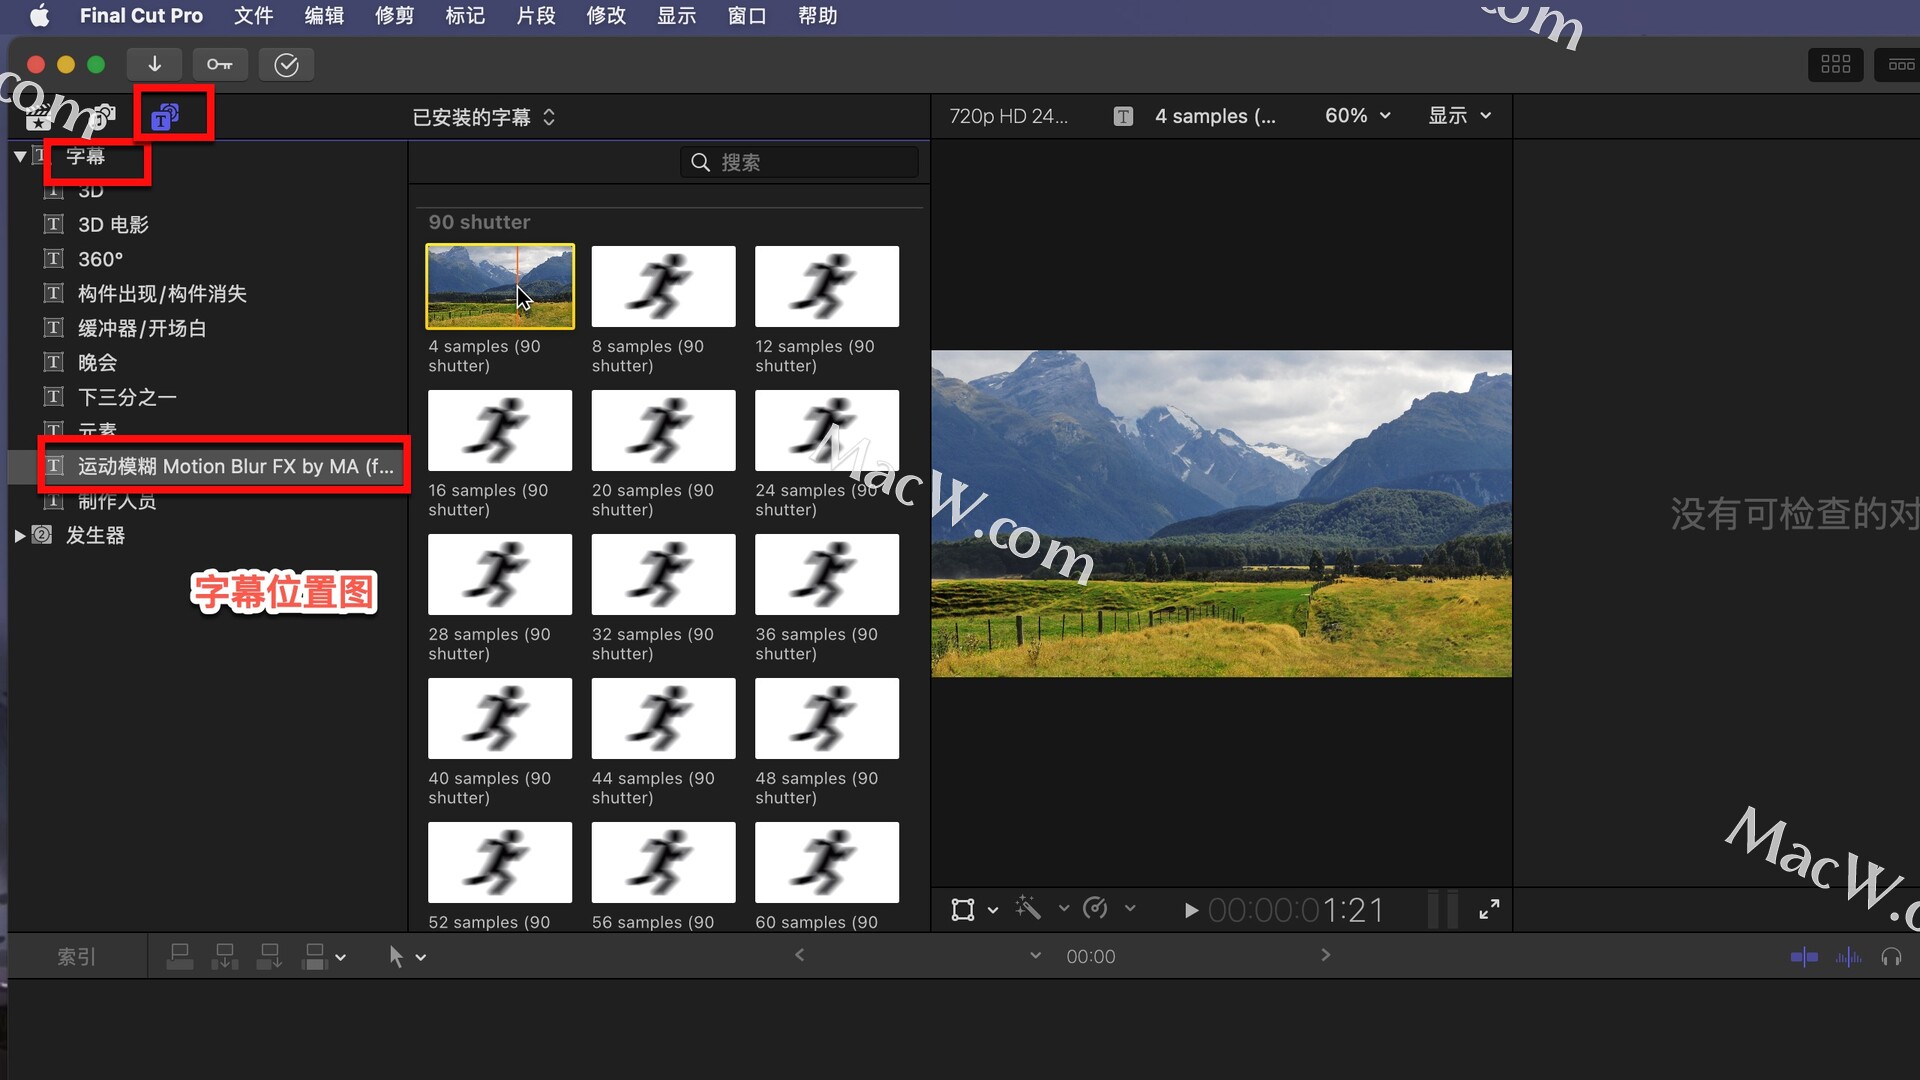The width and height of the screenshot is (1920, 1080).
Task: Toggle video and audio skimming
Action: 1804,957
